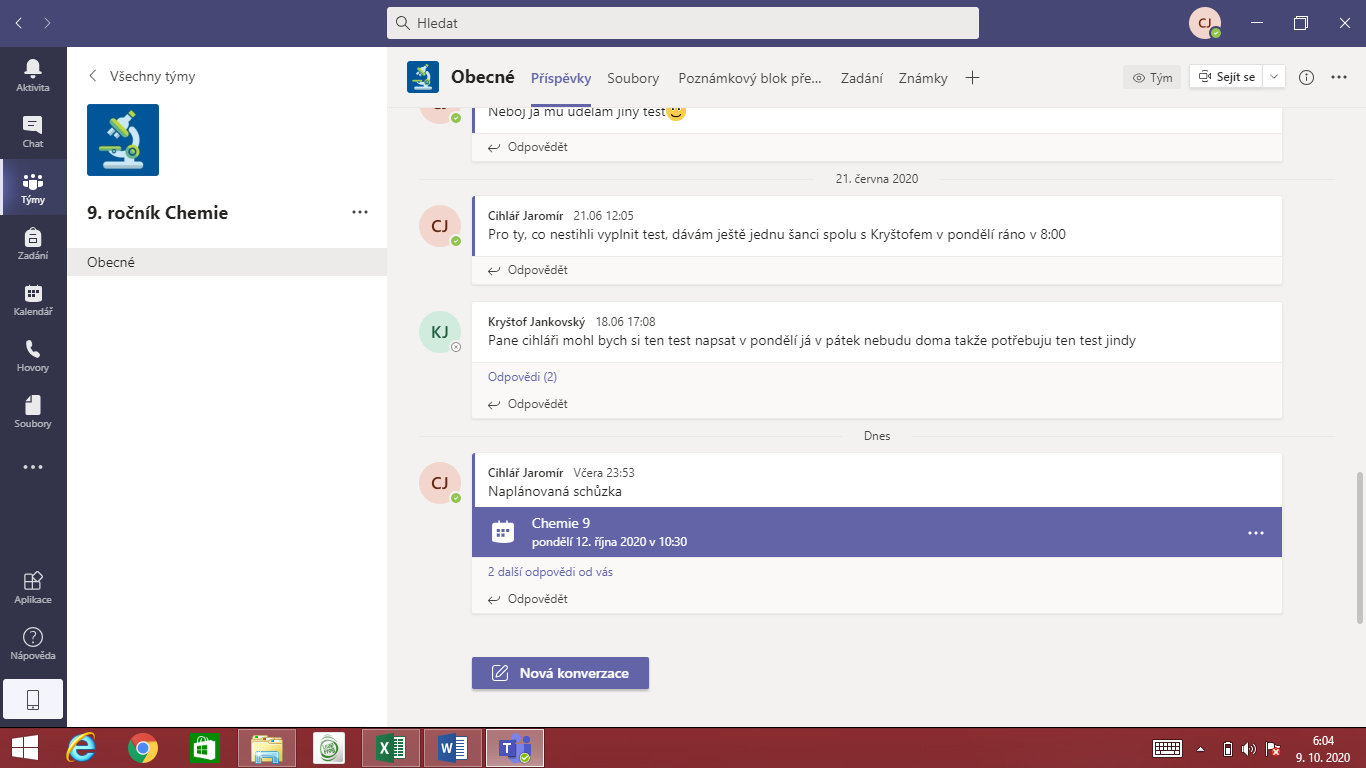Switch to the Známky tab

(x=923, y=78)
